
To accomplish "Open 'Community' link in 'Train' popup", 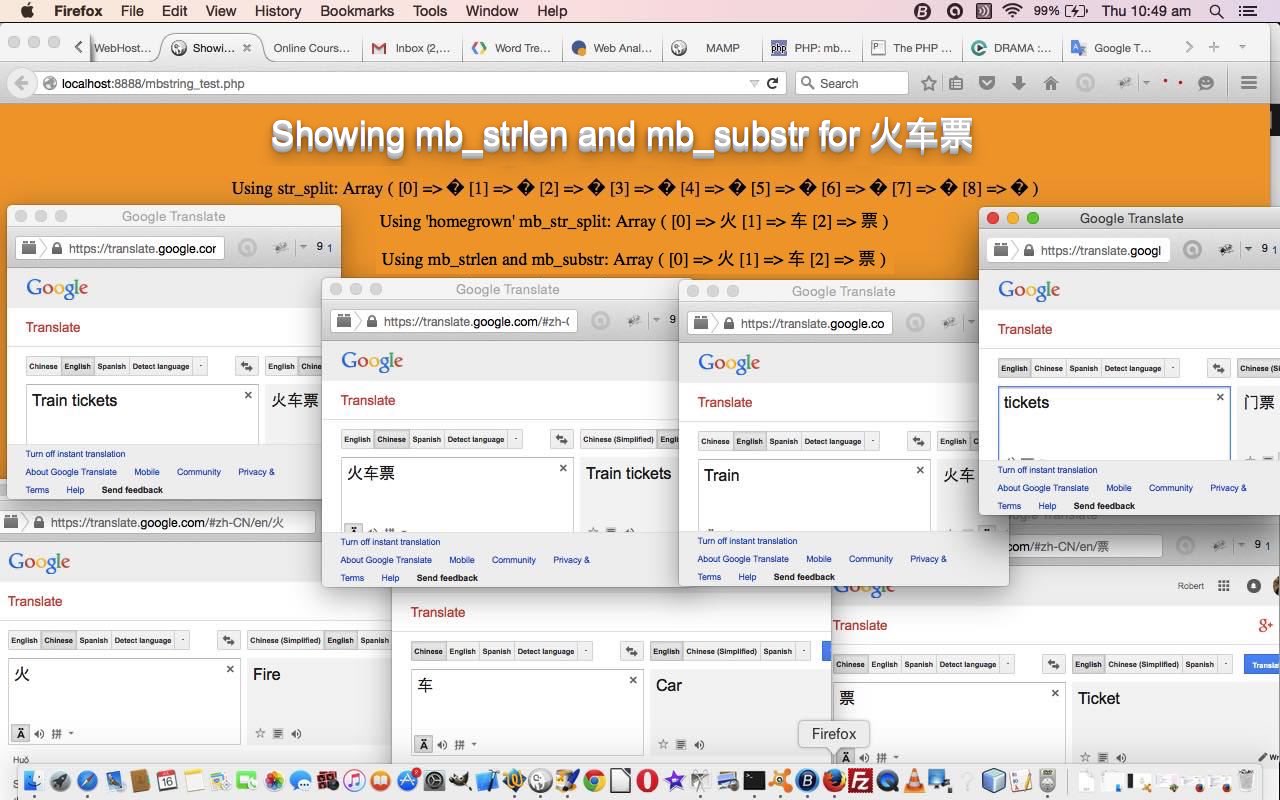I will click(x=871, y=559).
